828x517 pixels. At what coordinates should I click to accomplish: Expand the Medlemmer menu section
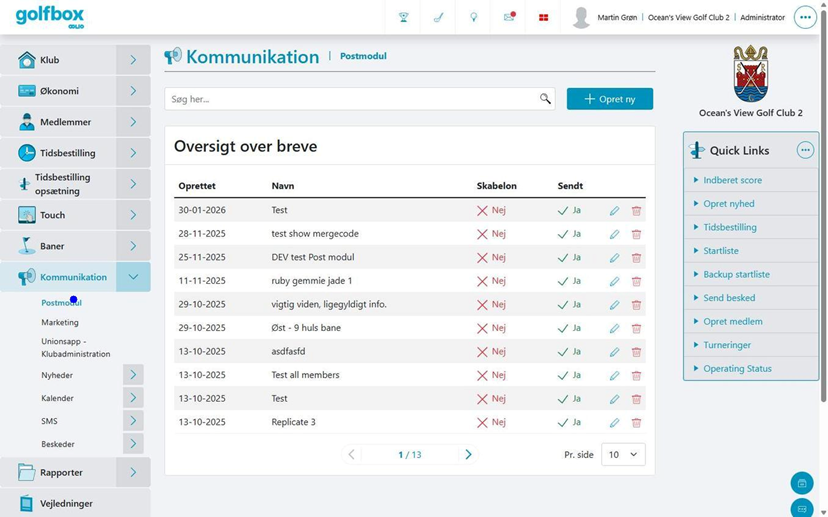pyautogui.click(x=133, y=122)
